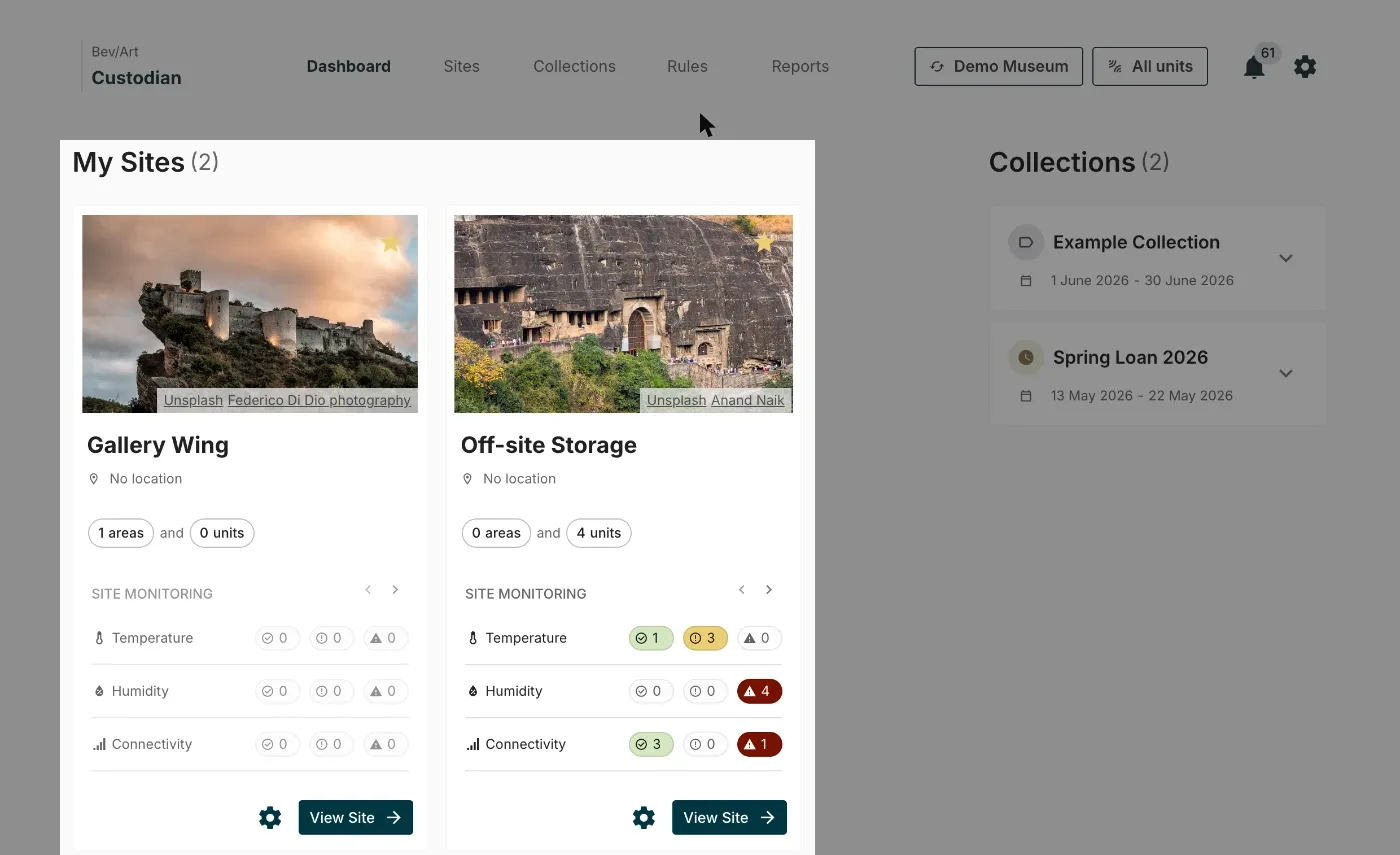The width and height of the screenshot is (1400, 855).
Task: Click the Gallery Wing castle thumbnail
Action: (x=250, y=313)
